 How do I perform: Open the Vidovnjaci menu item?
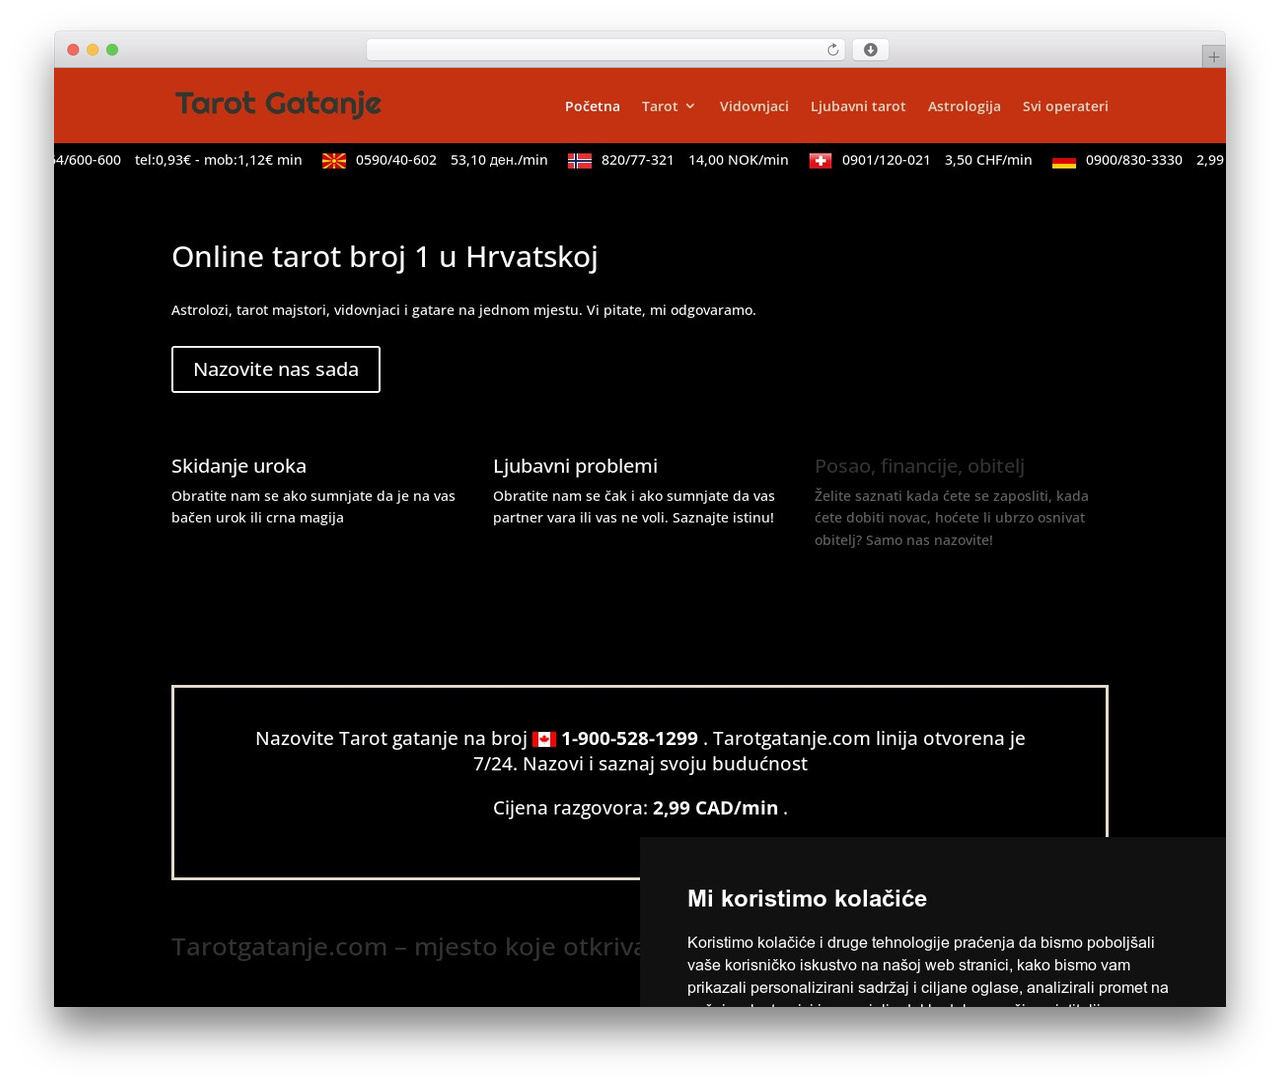[x=754, y=106]
